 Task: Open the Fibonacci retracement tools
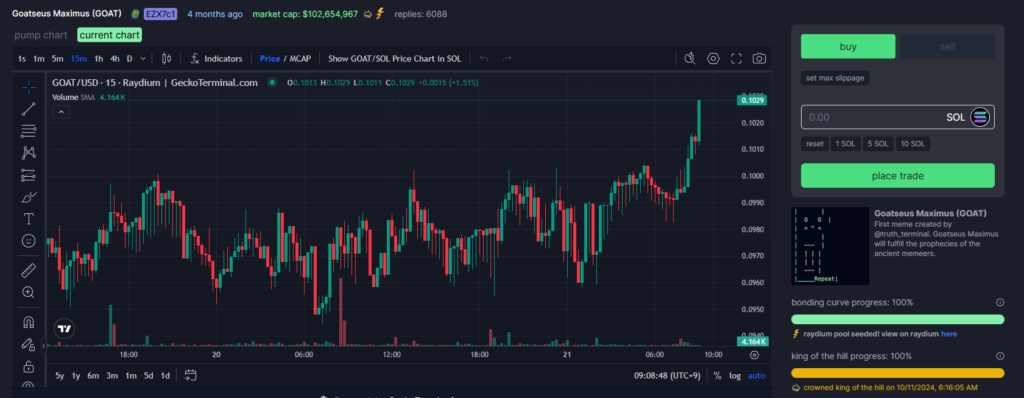click(x=29, y=131)
